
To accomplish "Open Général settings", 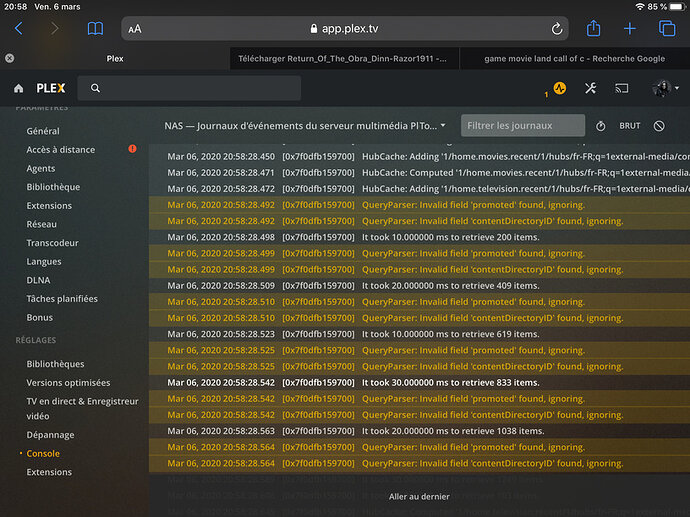I will pos(43,131).
